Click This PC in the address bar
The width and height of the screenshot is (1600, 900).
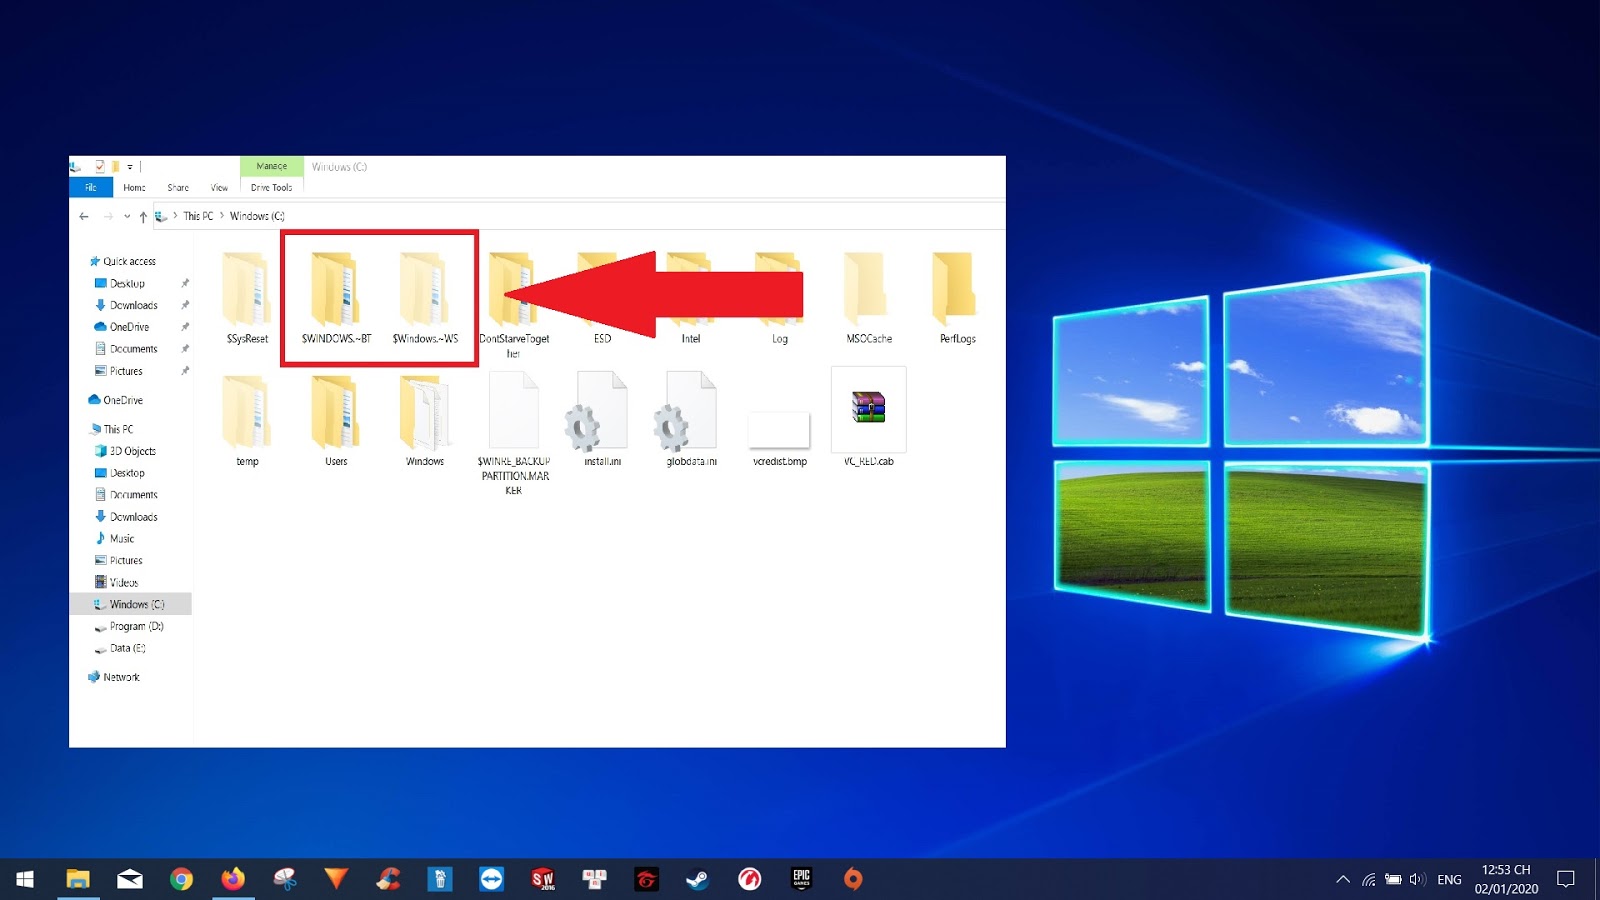pos(198,216)
